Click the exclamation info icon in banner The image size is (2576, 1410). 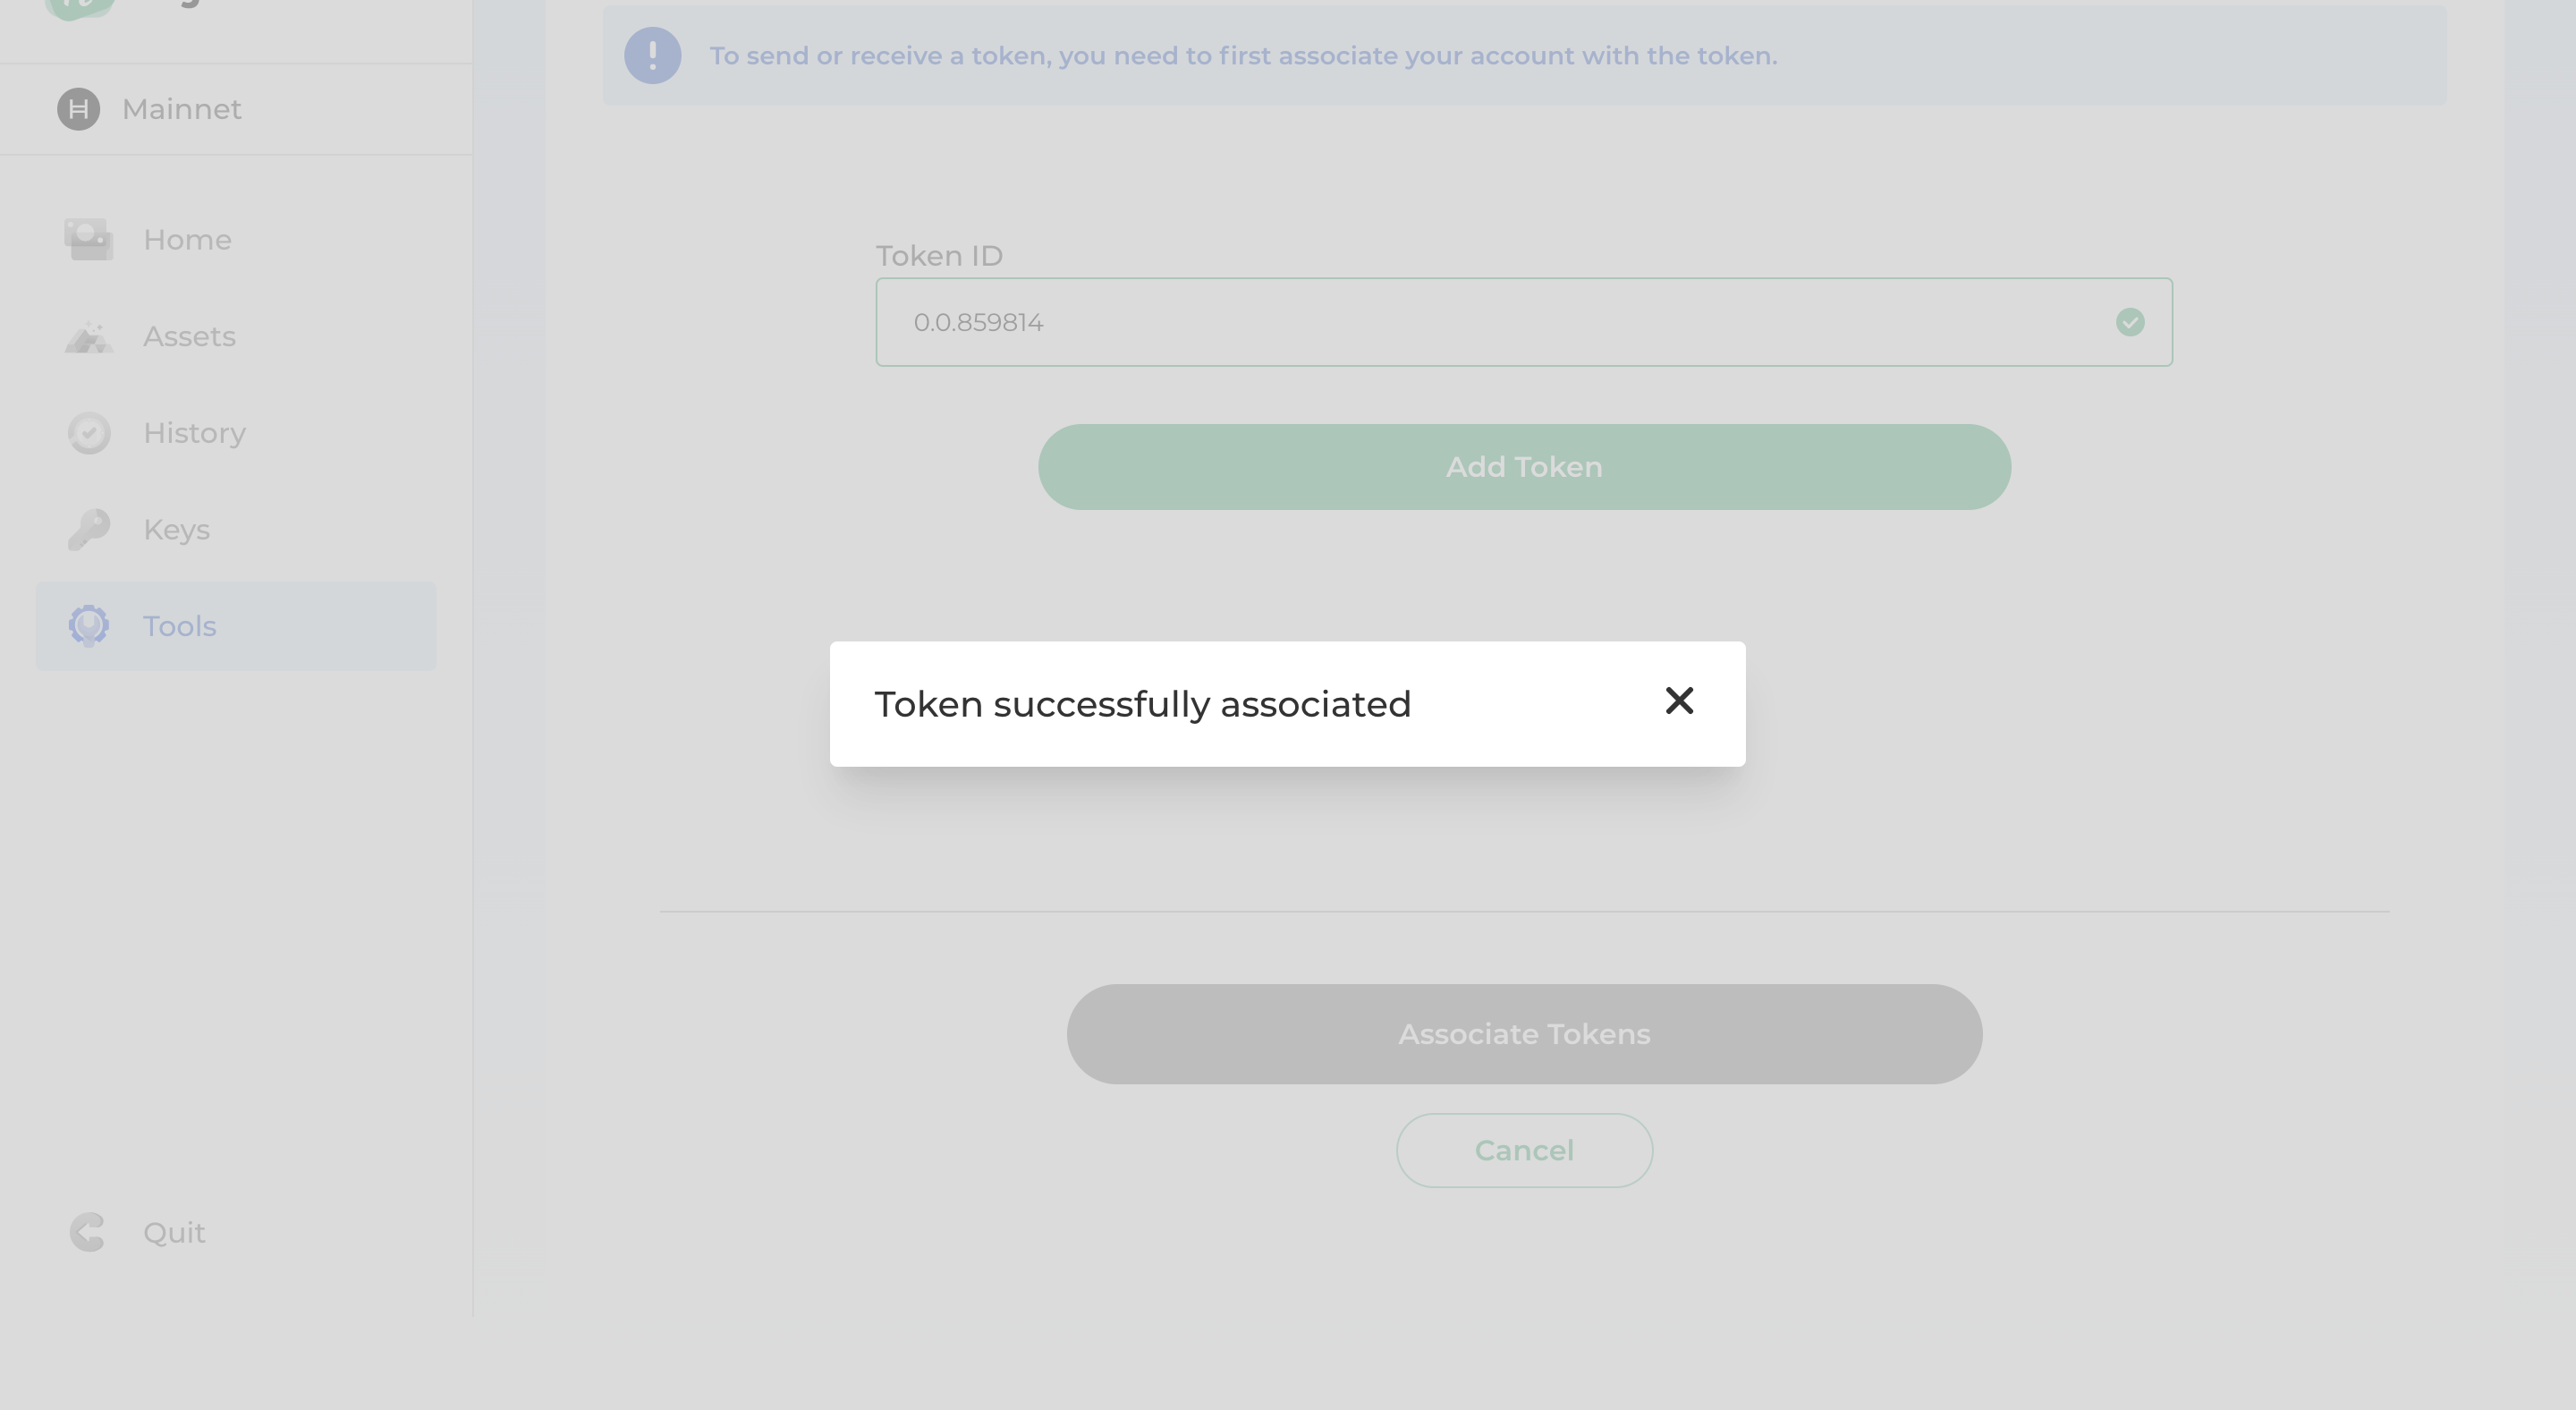(652, 56)
